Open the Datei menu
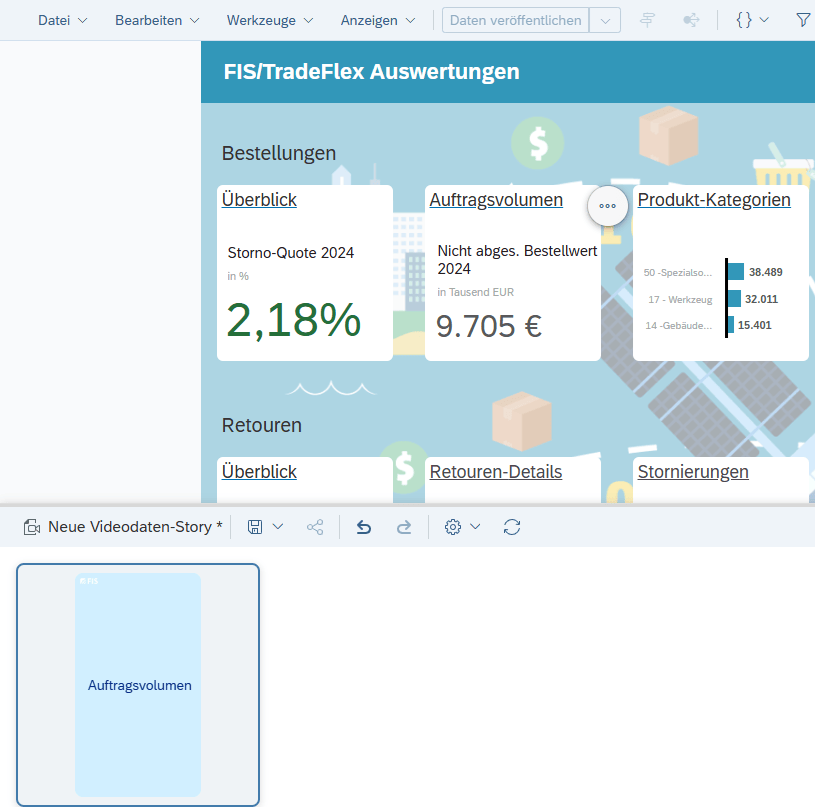The height and width of the screenshot is (810, 815). pos(62,20)
